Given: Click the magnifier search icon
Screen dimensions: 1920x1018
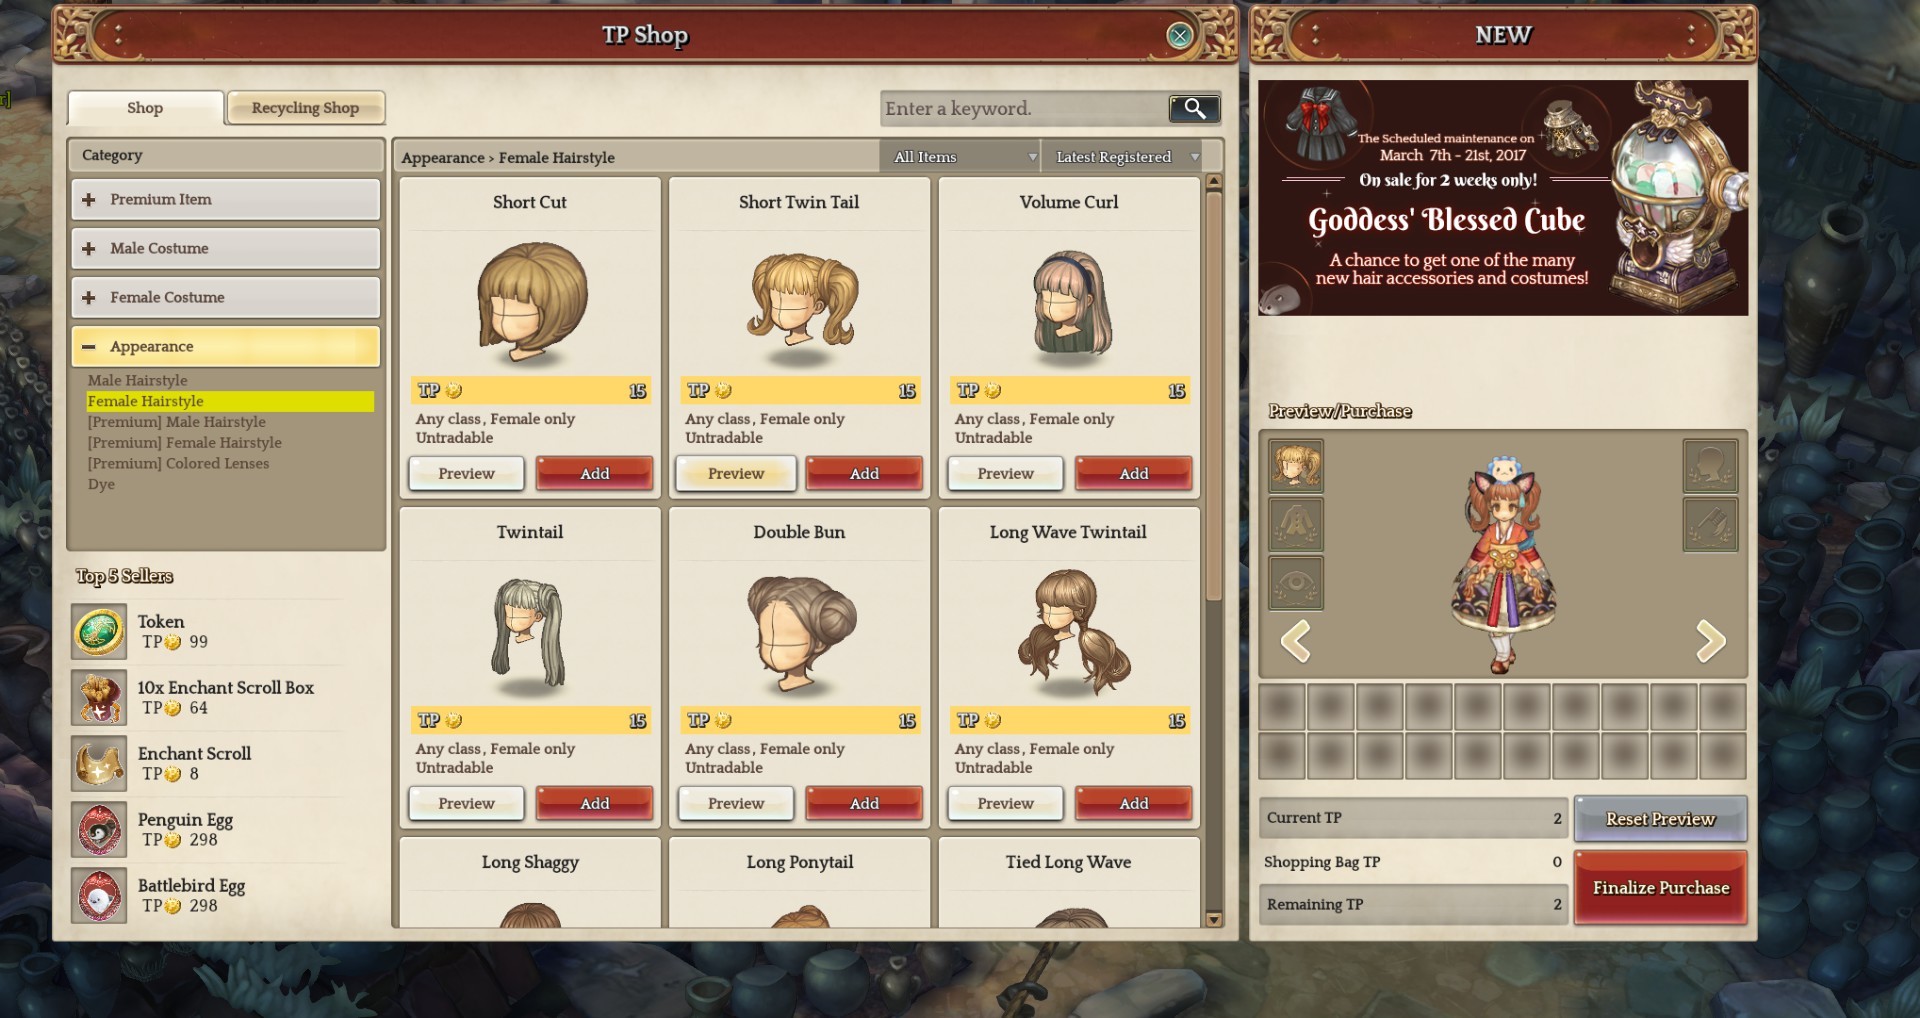Looking at the screenshot, I should [1194, 108].
